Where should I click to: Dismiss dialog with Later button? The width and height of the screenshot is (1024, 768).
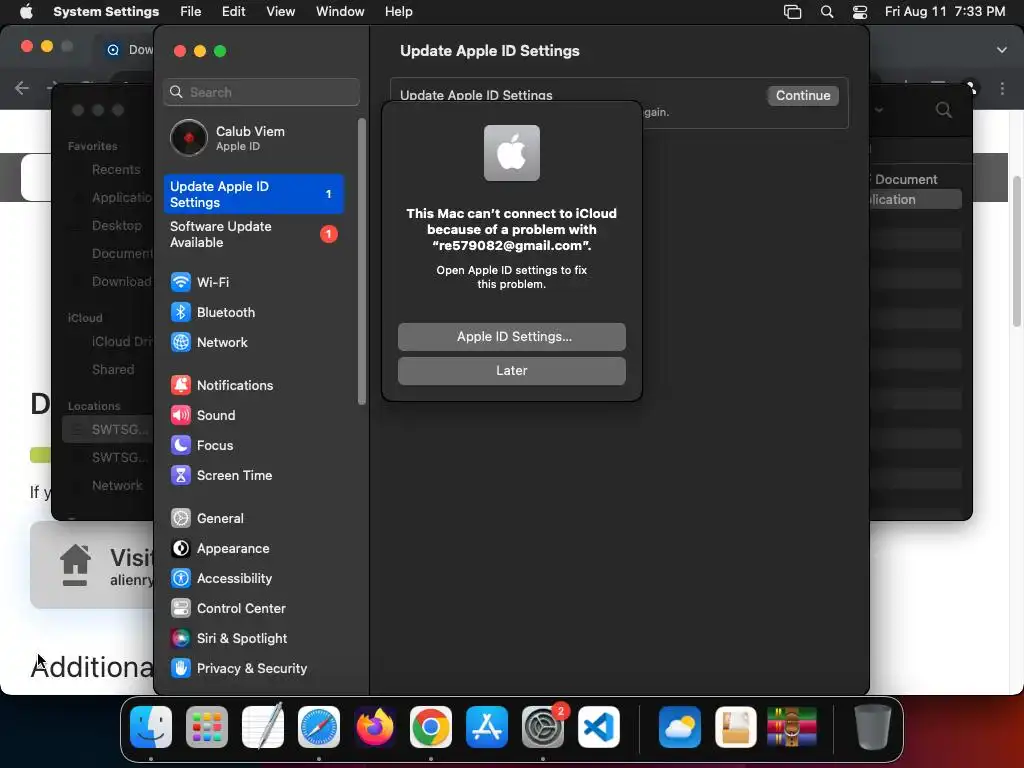click(511, 370)
